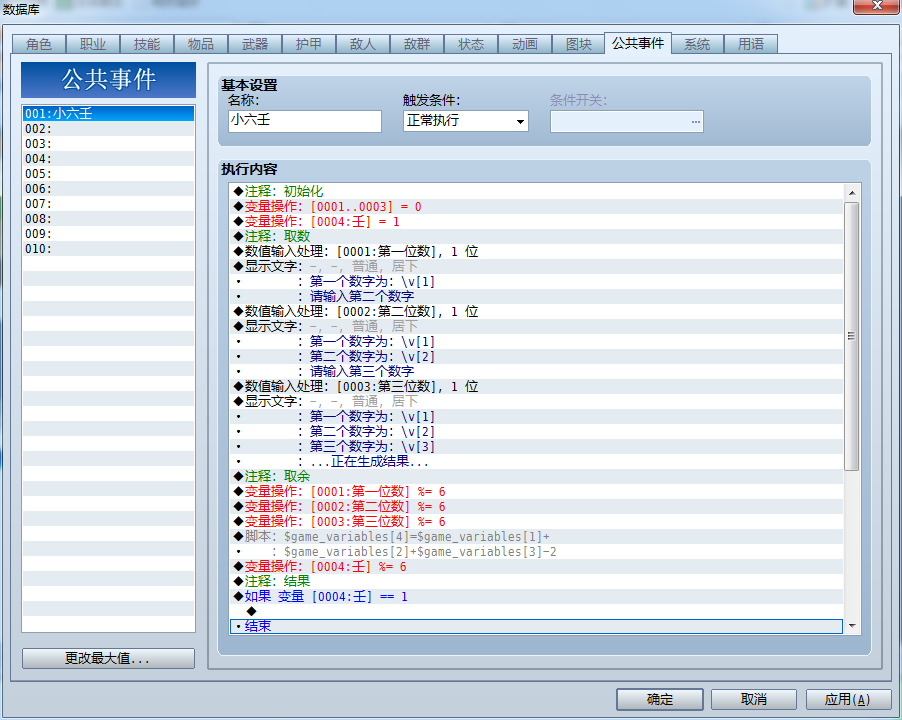This screenshot has height=720, width=902.
Task: Open the 动画 tab
Action: 525,44
